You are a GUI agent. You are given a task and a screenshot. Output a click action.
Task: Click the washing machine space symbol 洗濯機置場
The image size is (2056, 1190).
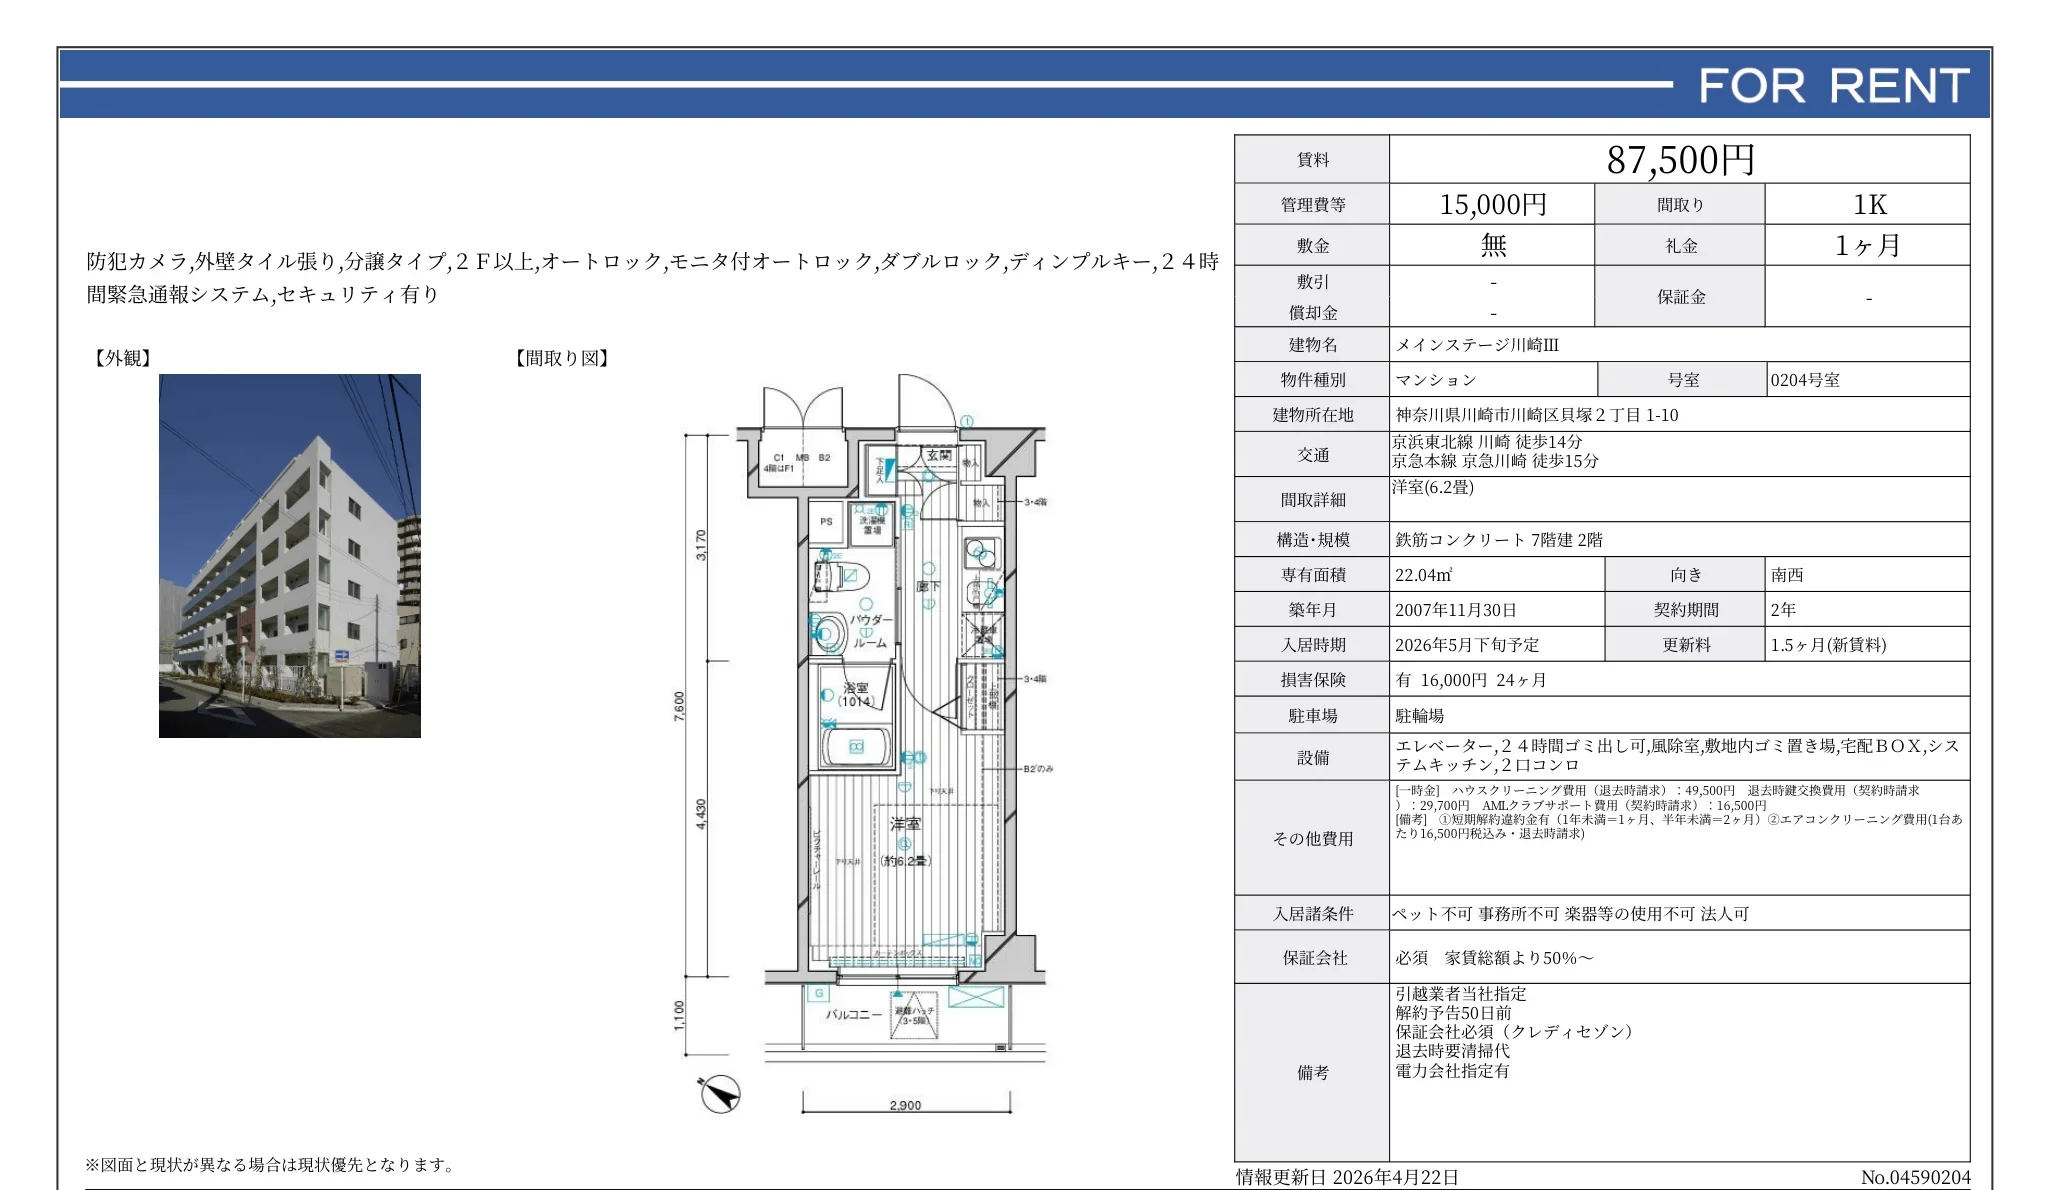click(x=873, y=525)
